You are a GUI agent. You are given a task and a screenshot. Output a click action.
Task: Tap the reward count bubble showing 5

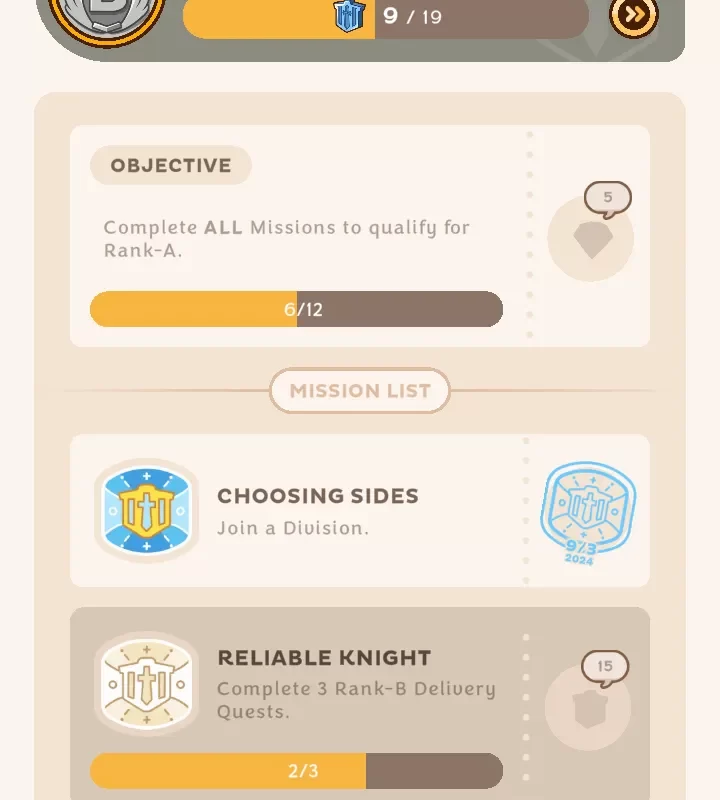coord(607,198)
